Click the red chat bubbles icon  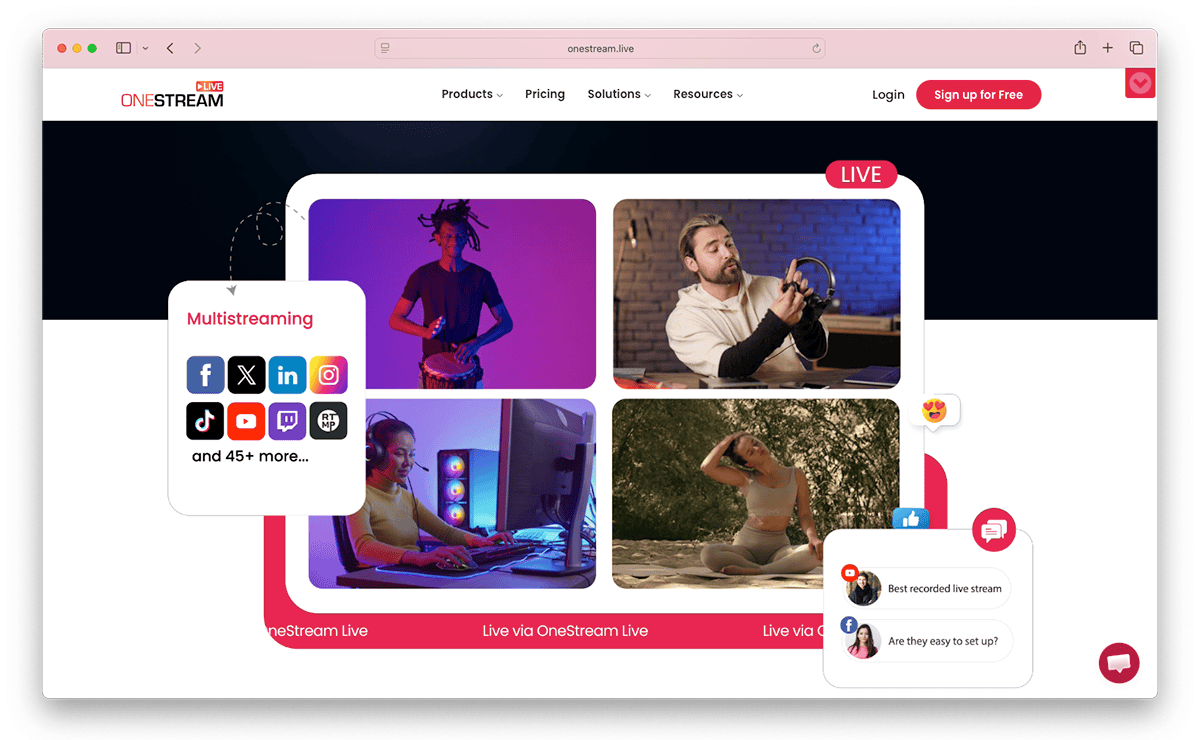click(x=994, y=530)
